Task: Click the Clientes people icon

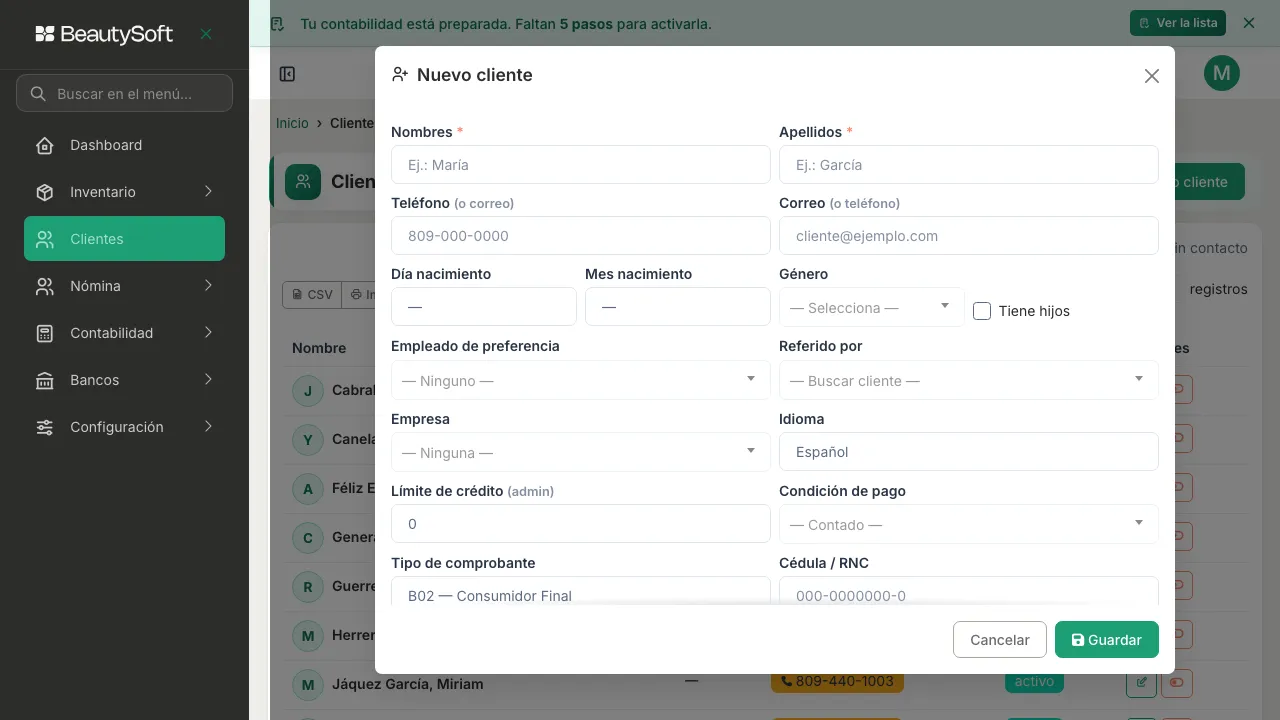Action: click(x=45, y=239)
